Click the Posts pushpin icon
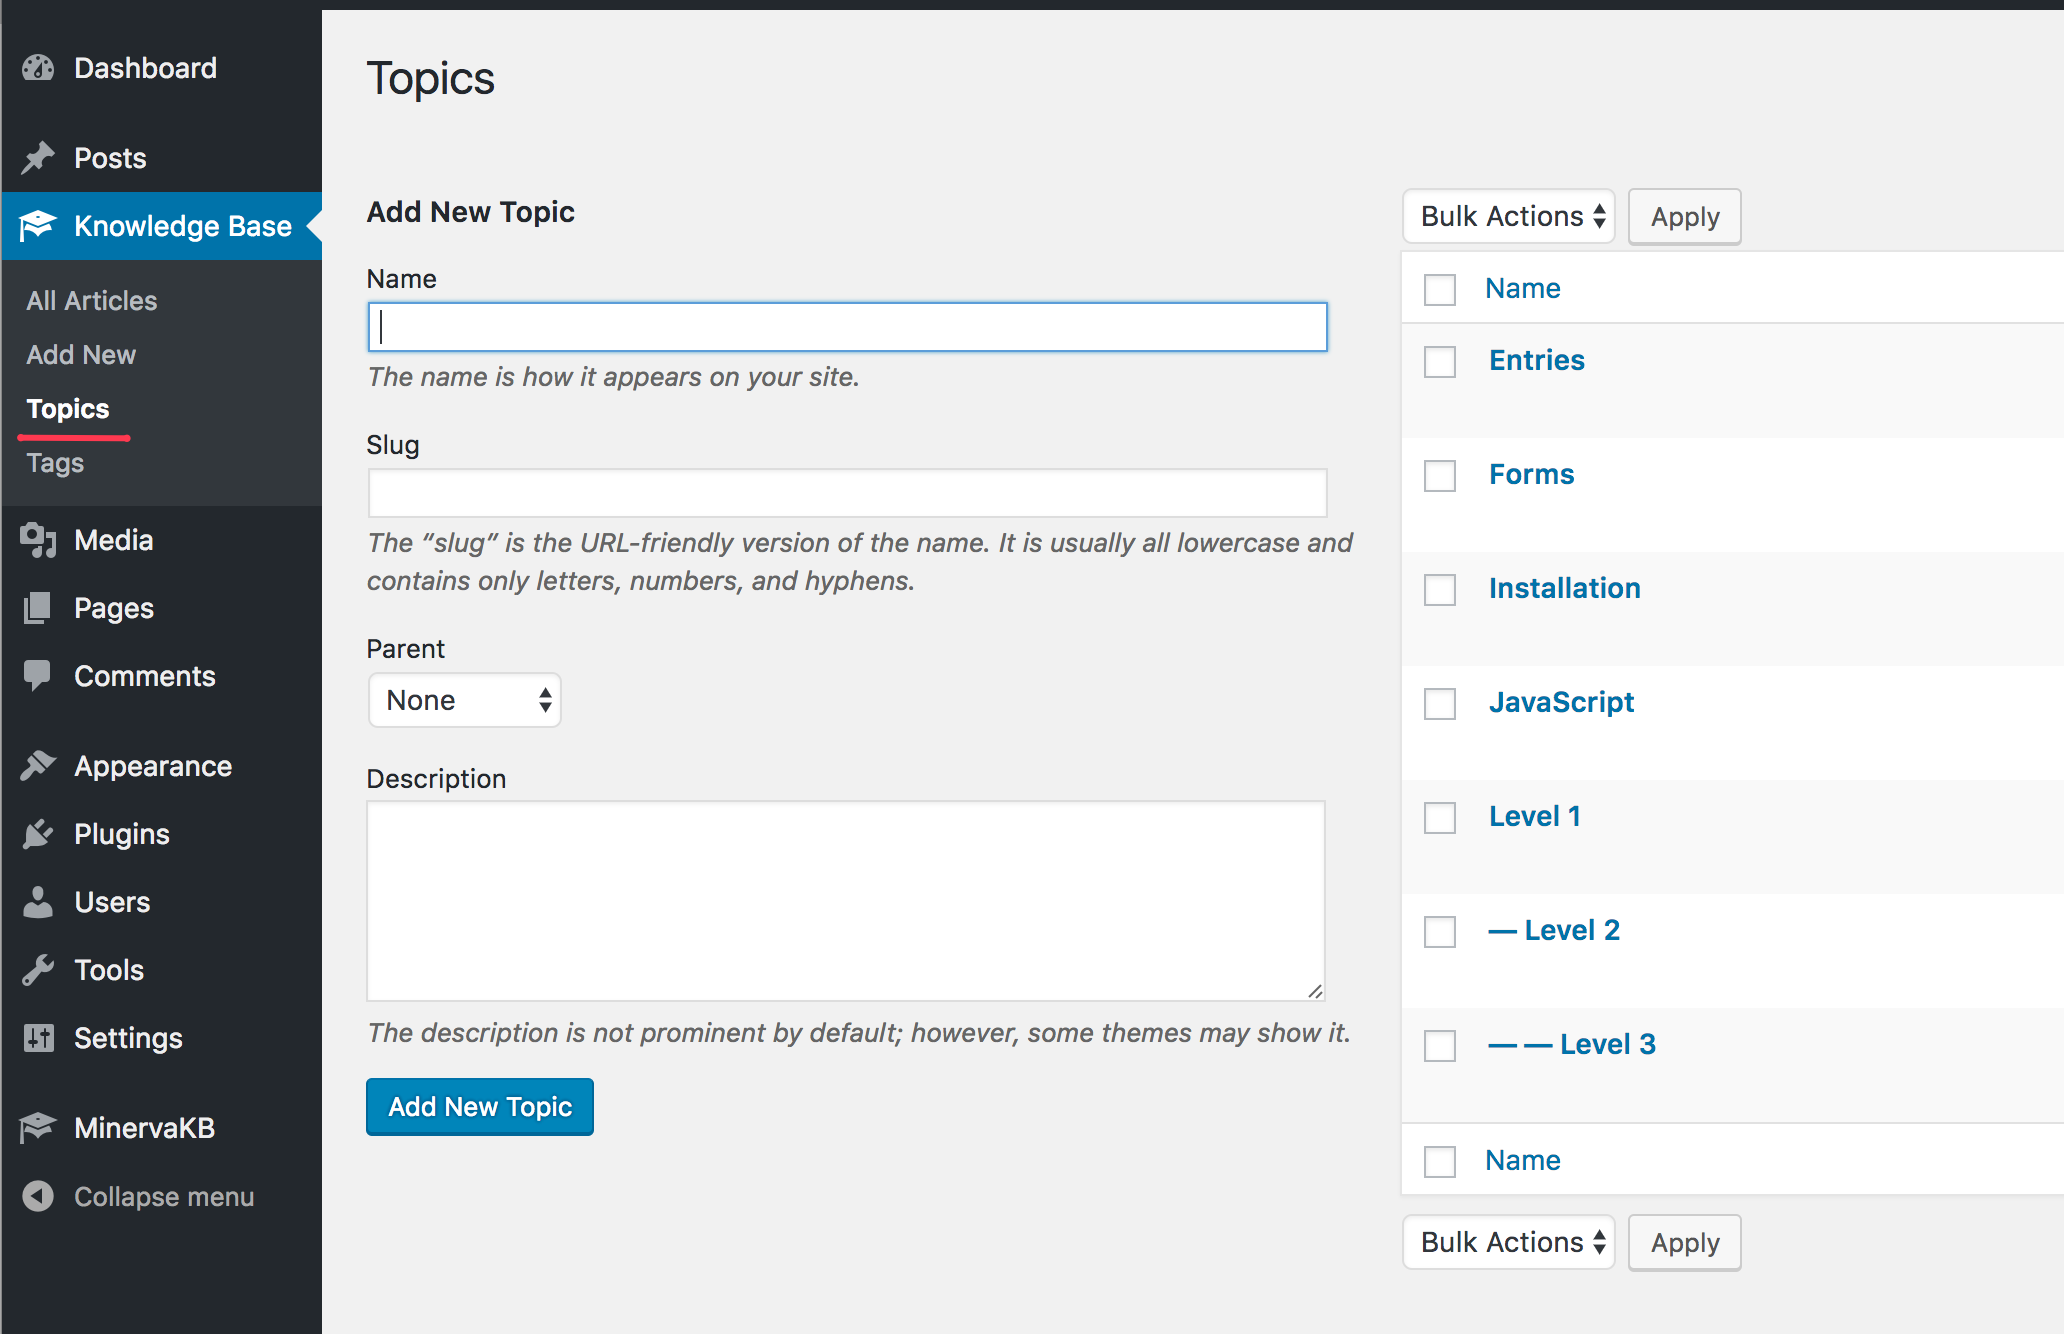This screenshot has width=2064, height=1334. [x=38, y=158]
